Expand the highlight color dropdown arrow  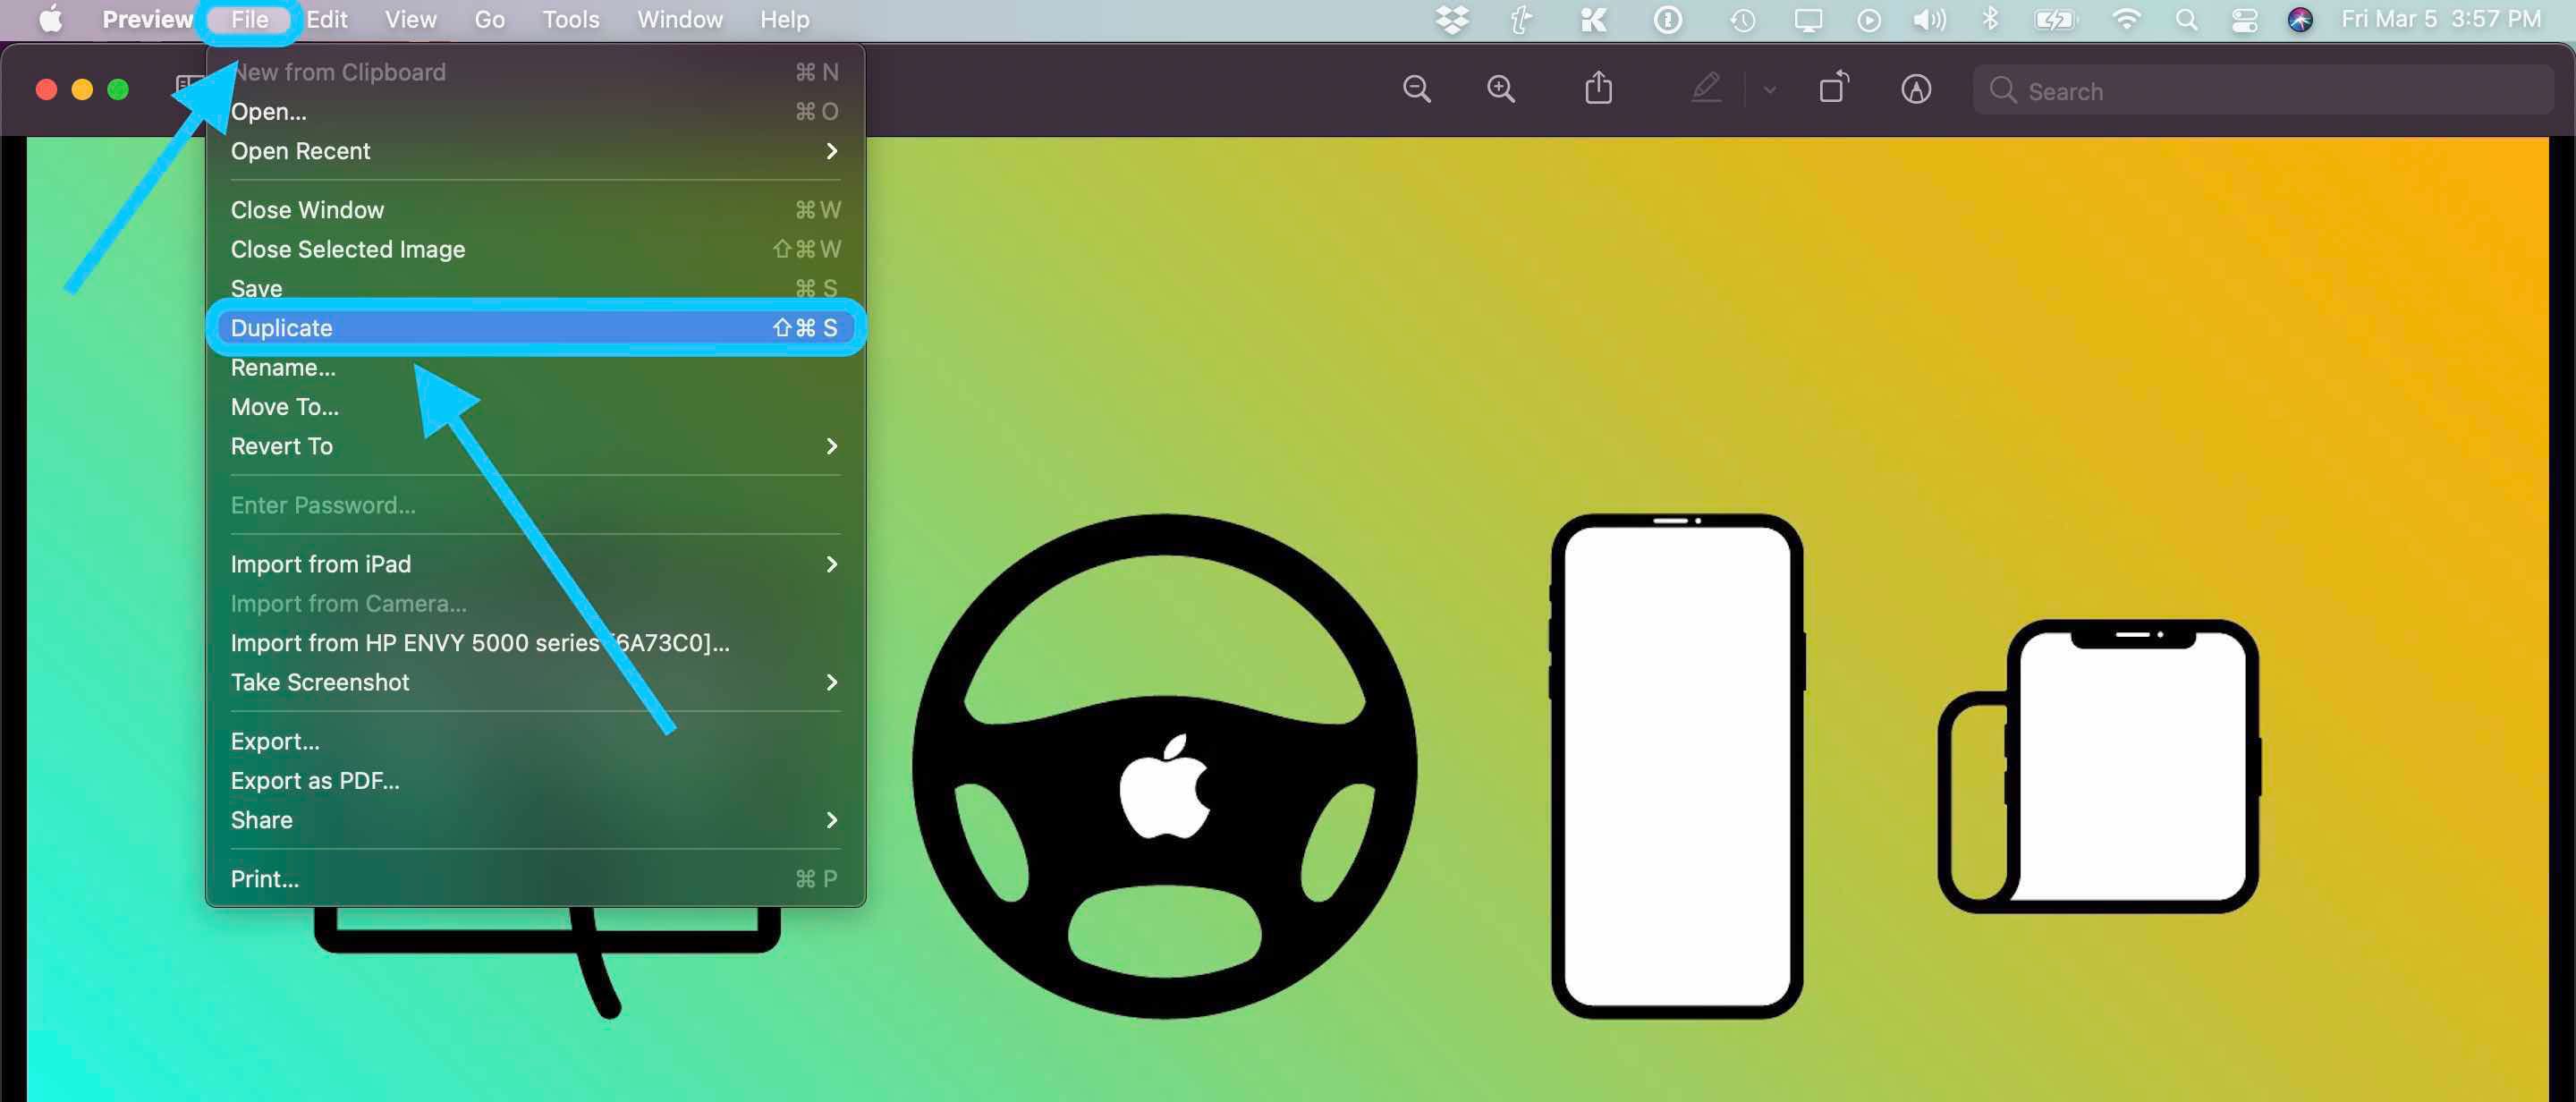click(1769, 90)
